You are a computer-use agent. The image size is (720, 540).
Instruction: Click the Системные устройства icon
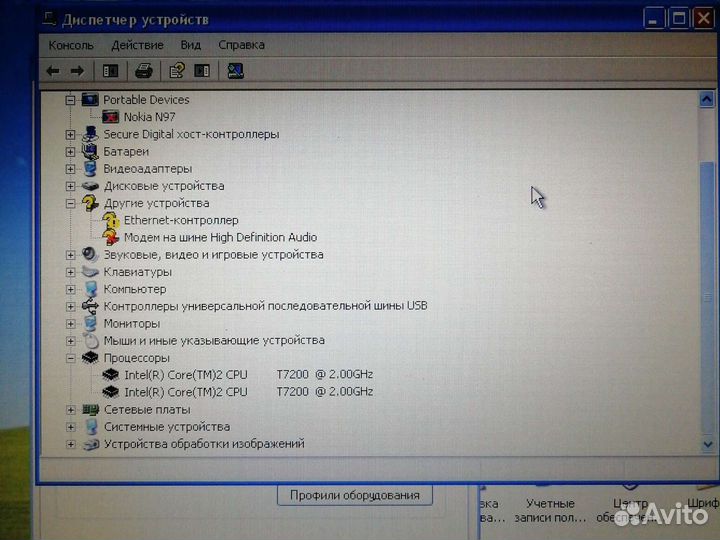(91, 427)
